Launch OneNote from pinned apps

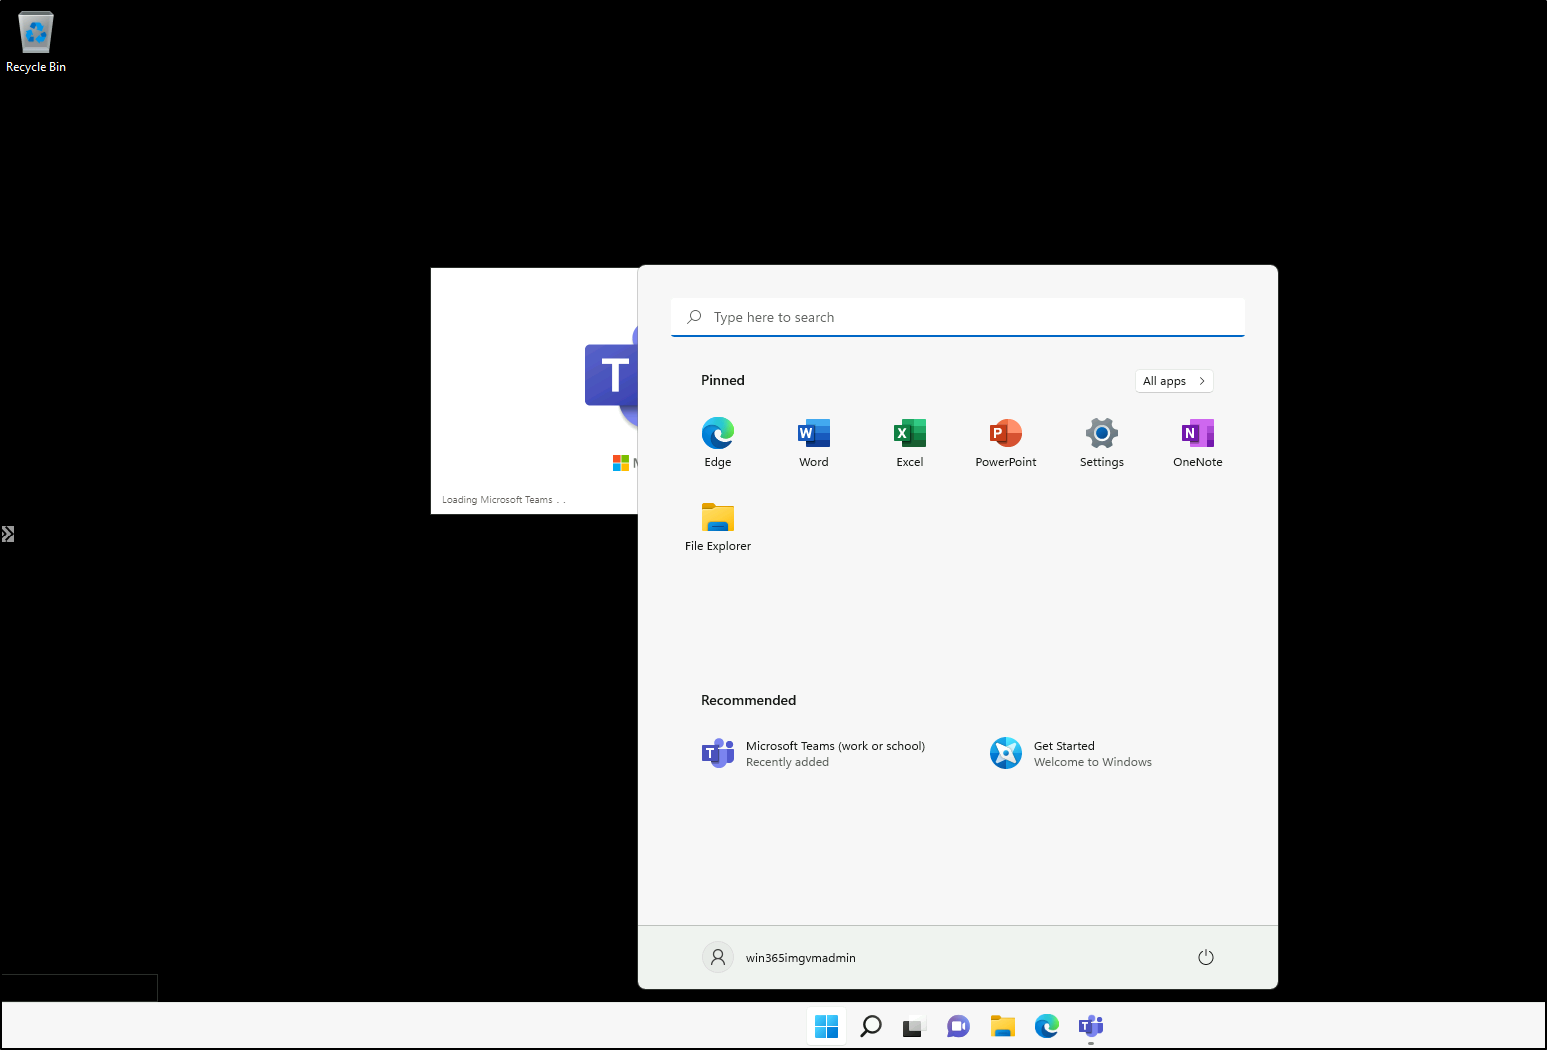(x=1198, y=443)
